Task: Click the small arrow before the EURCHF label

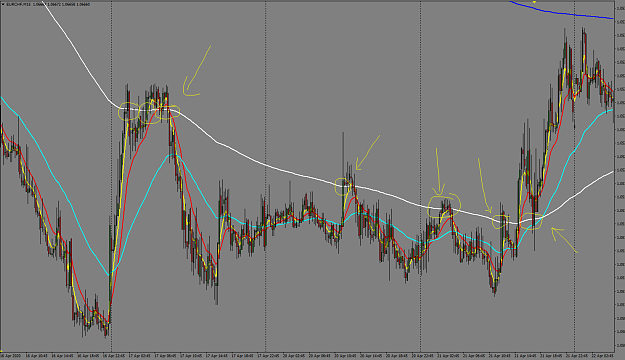Action: coord(3,4)
